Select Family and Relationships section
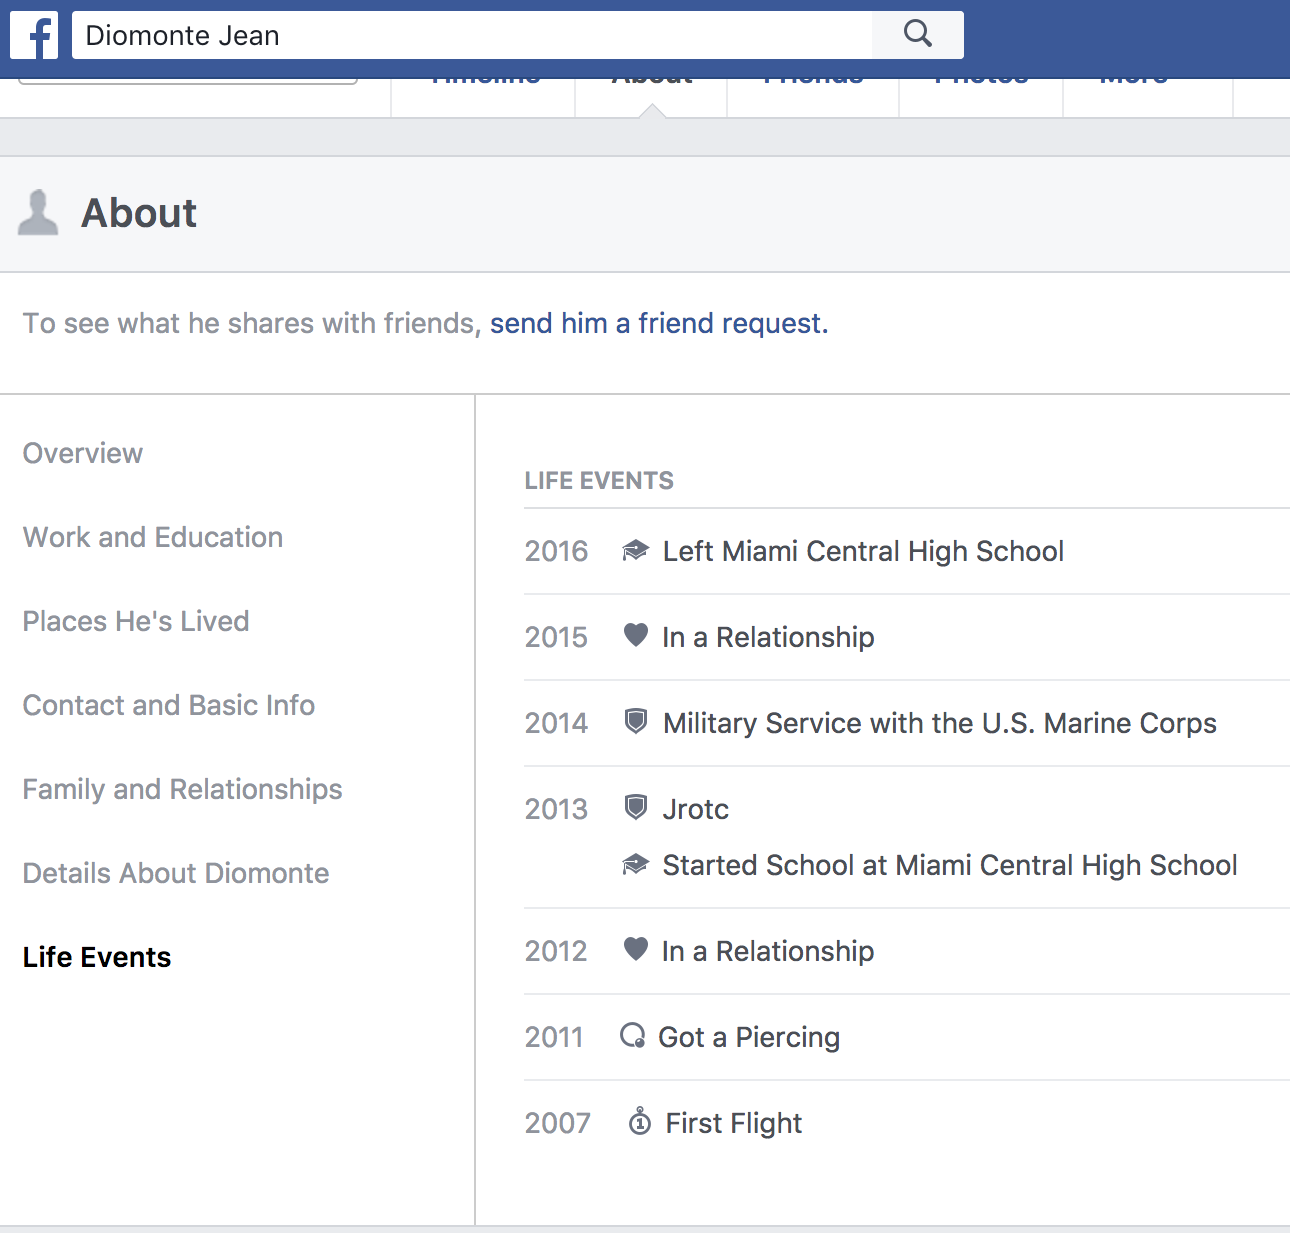Screen dimensions: 1290x1233 182,790
